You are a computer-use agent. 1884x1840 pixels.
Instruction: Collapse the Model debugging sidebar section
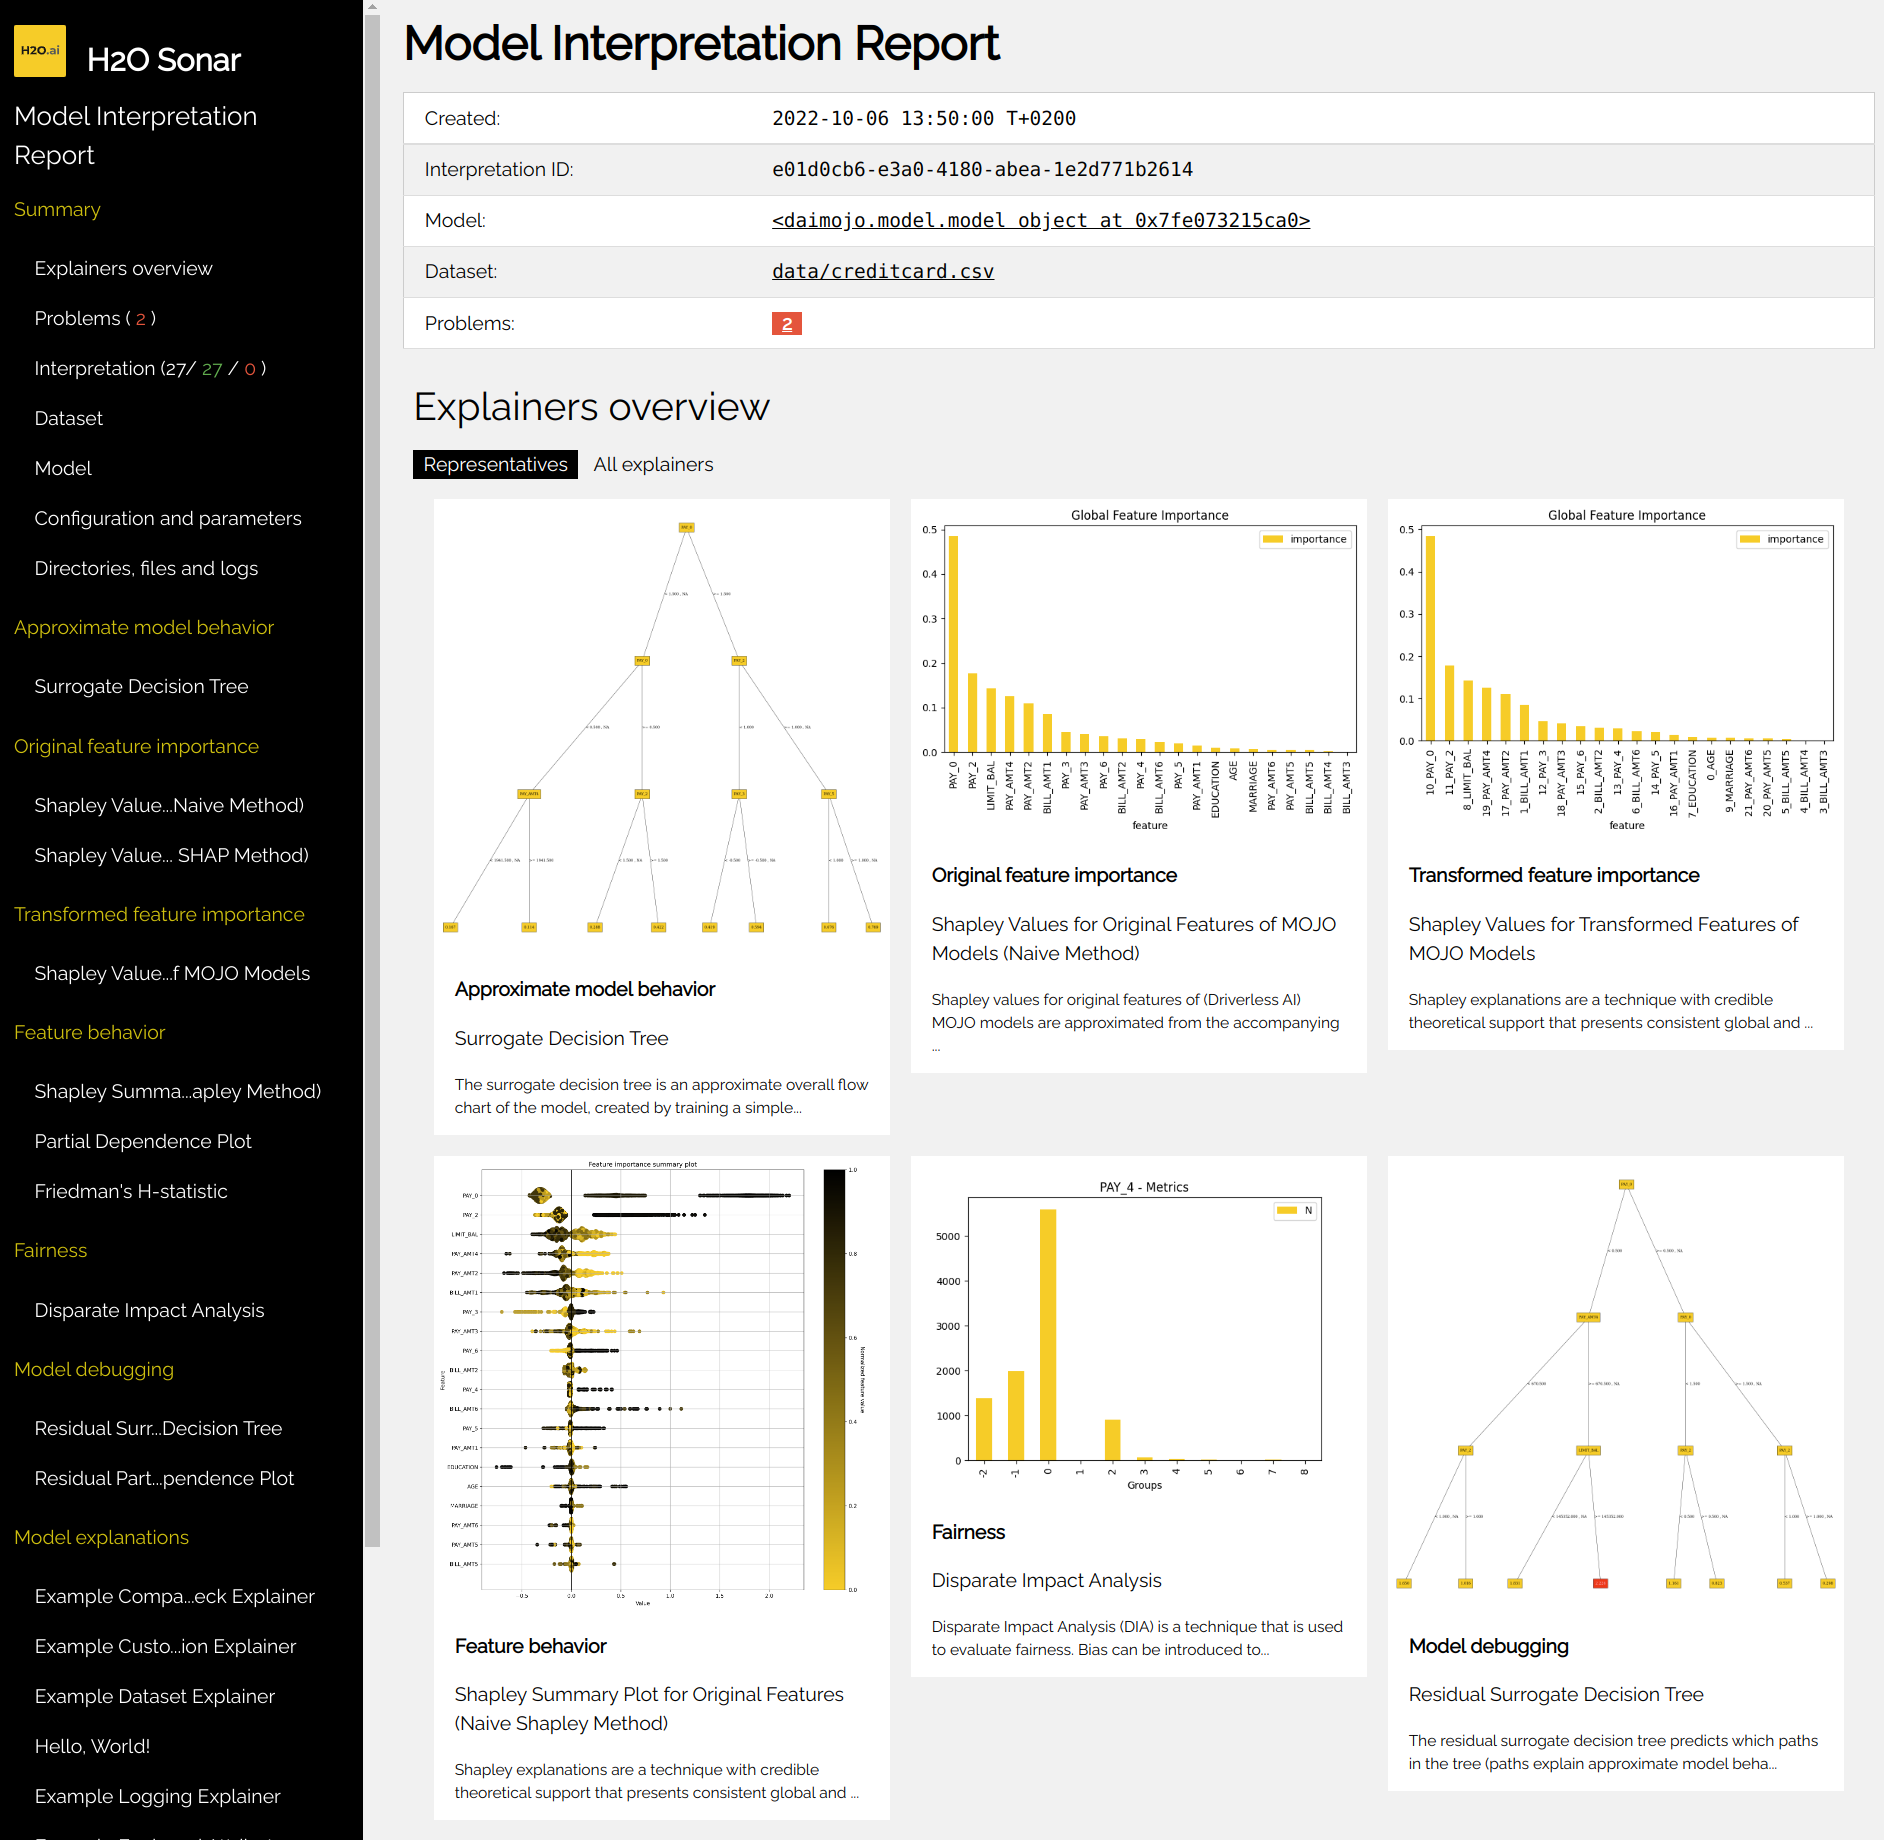93,1369
